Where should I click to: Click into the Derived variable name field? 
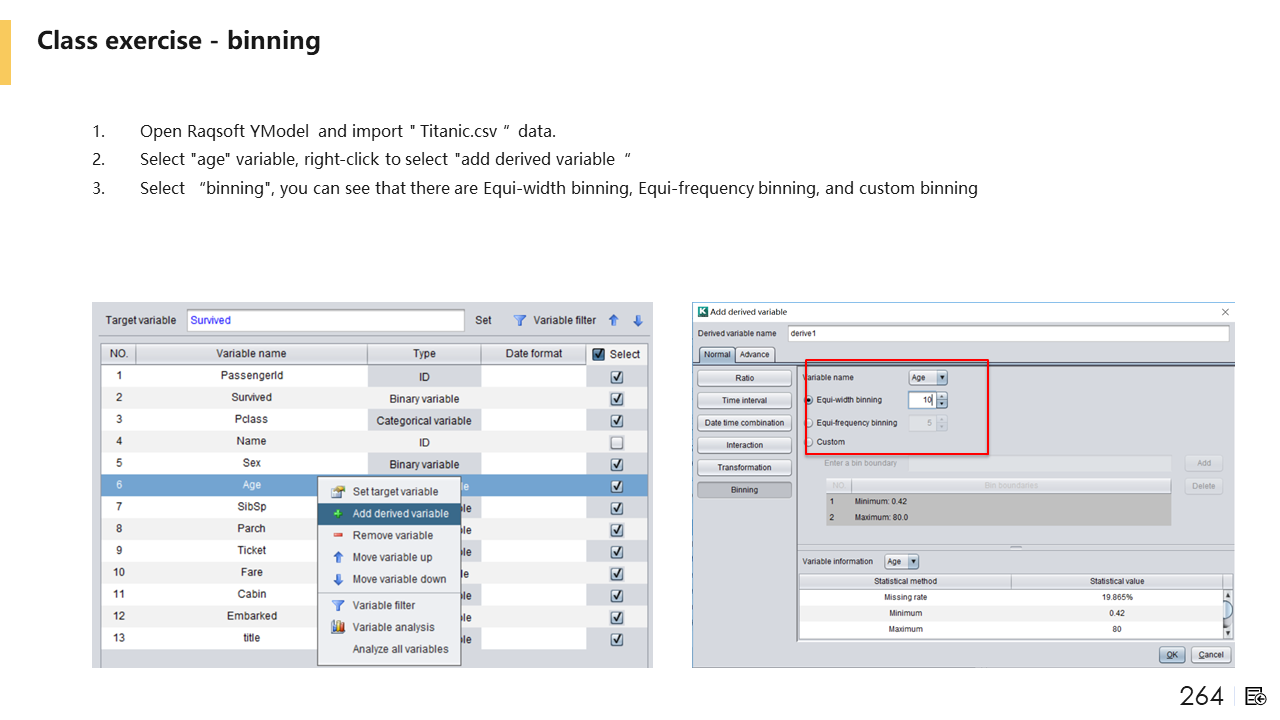tap(1006, 333)
